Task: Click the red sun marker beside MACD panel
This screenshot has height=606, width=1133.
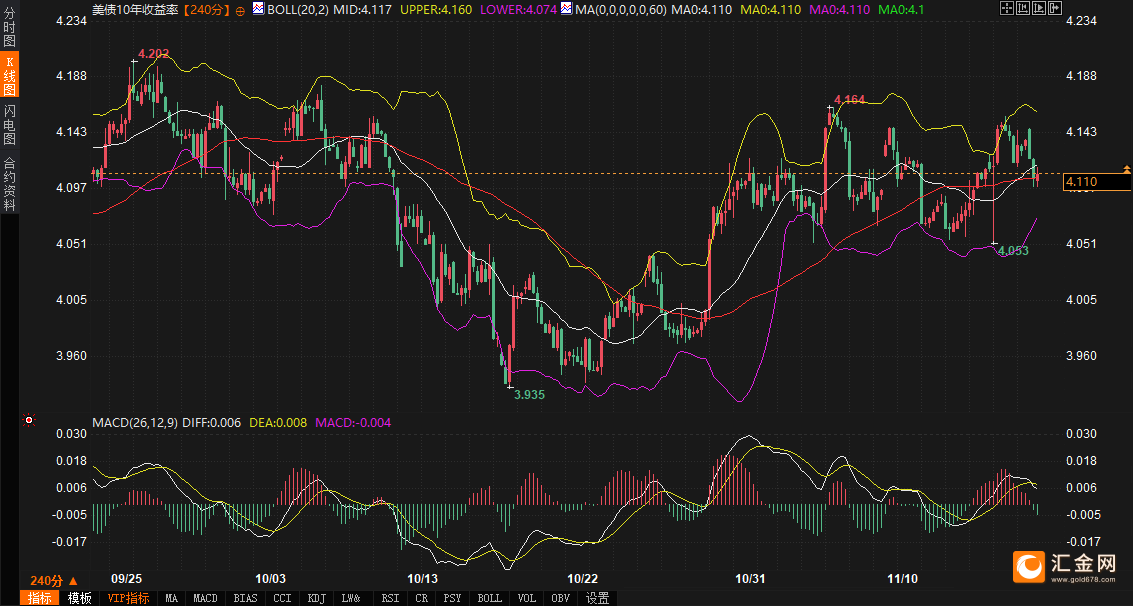Action: pos(29,421)
